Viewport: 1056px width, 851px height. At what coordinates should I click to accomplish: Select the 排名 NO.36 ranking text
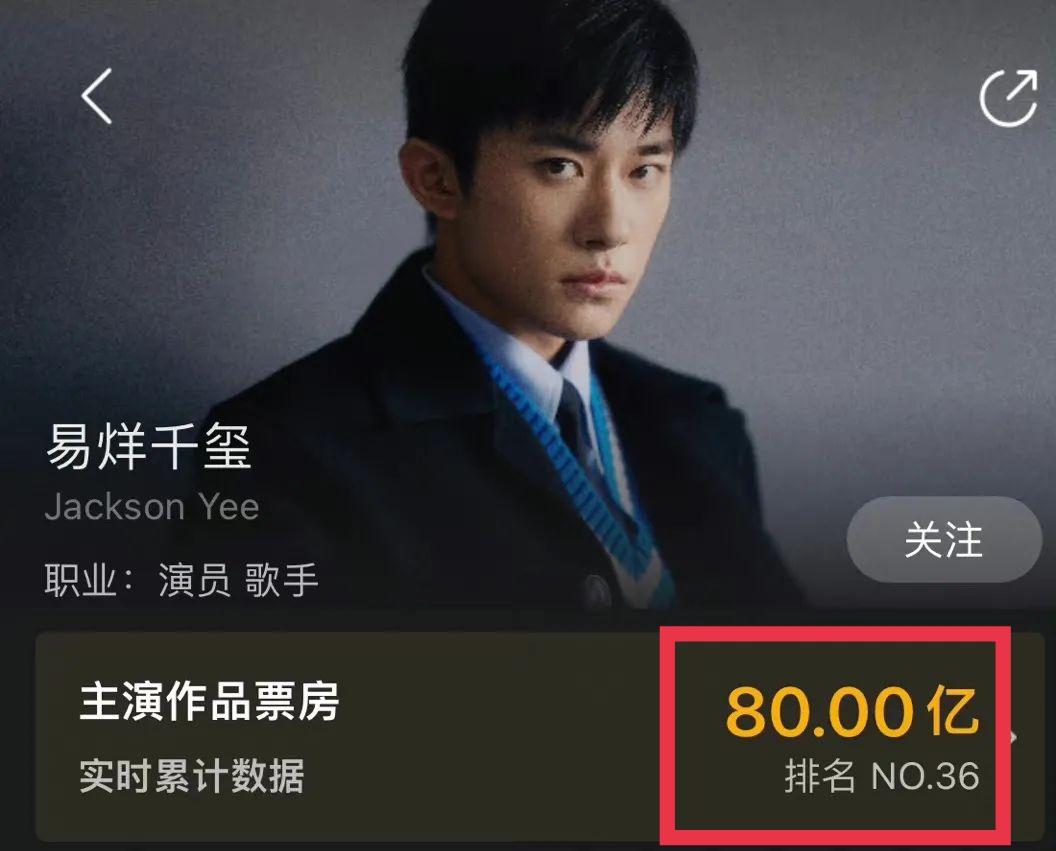pos(882,776)
